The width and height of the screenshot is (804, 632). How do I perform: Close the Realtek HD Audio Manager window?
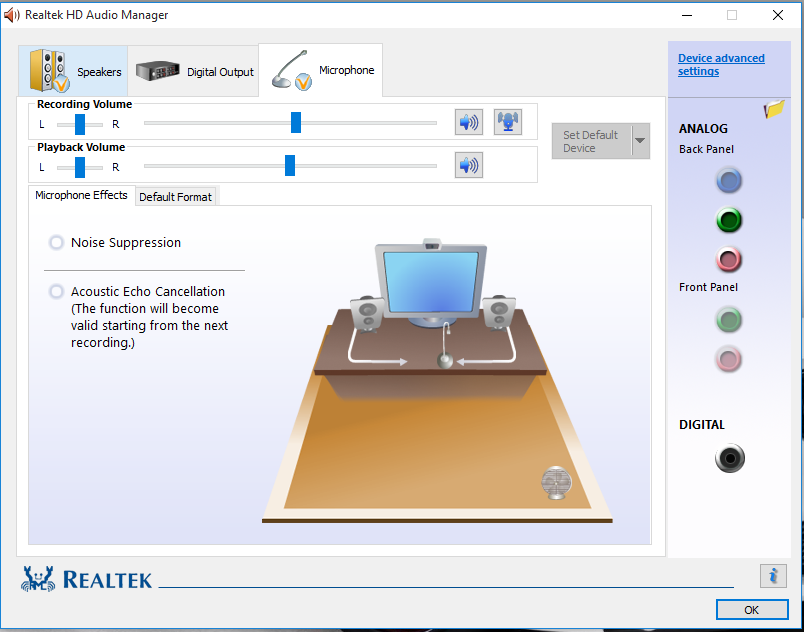click(777, 15)
